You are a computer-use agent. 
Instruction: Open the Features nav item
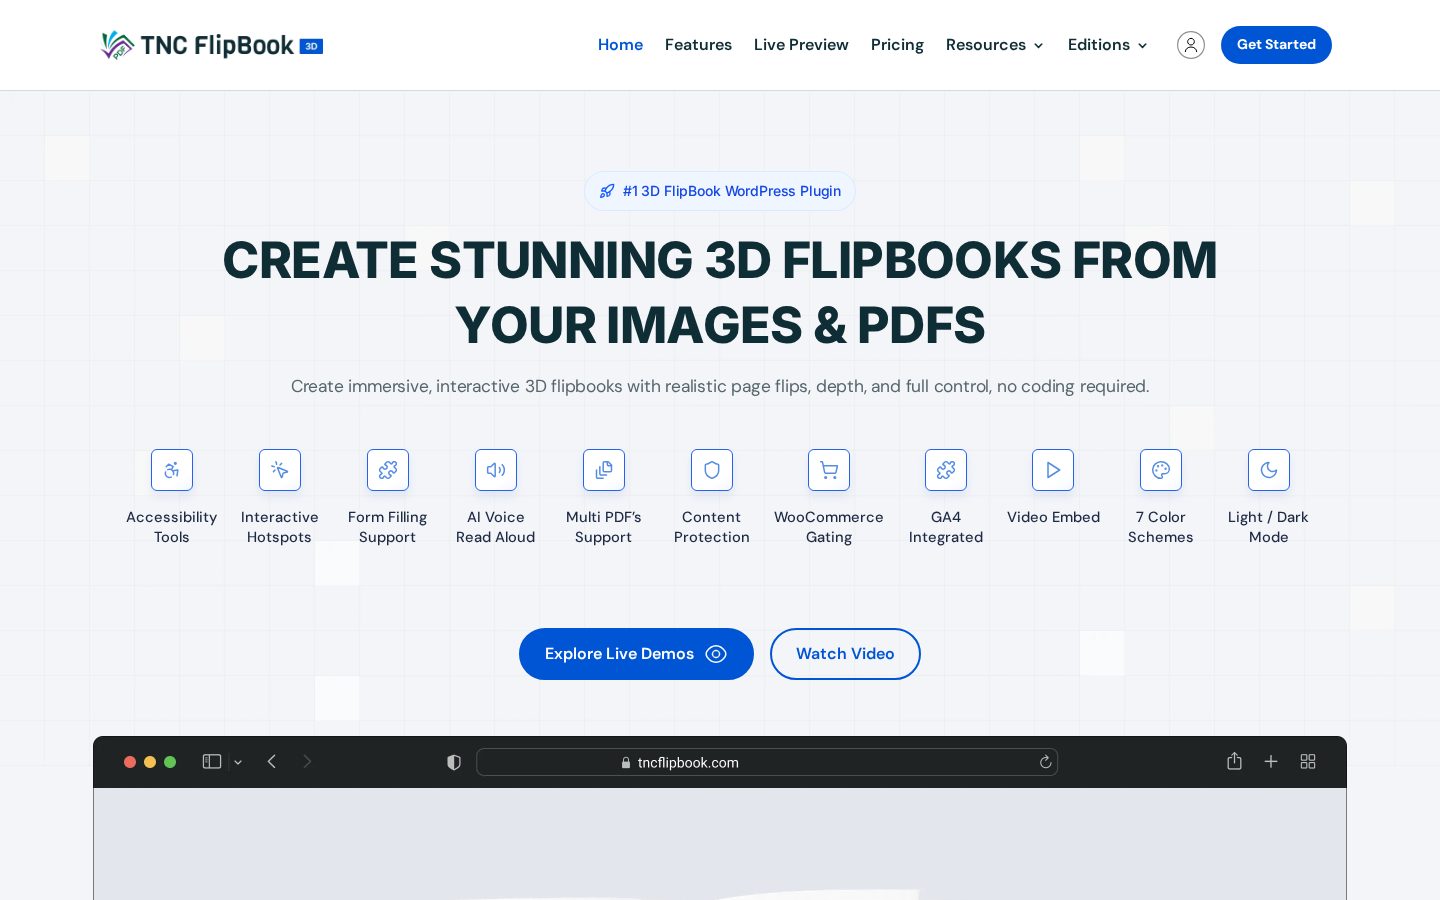pos(698,45)
